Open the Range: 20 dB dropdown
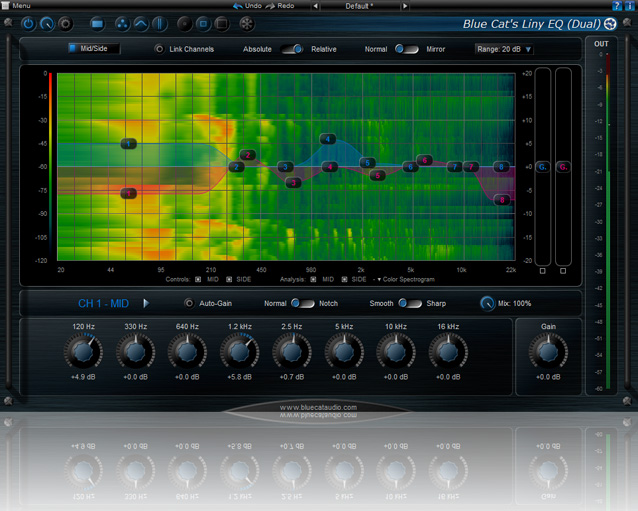This screenshot has height=511, width=638. point(504,49)
